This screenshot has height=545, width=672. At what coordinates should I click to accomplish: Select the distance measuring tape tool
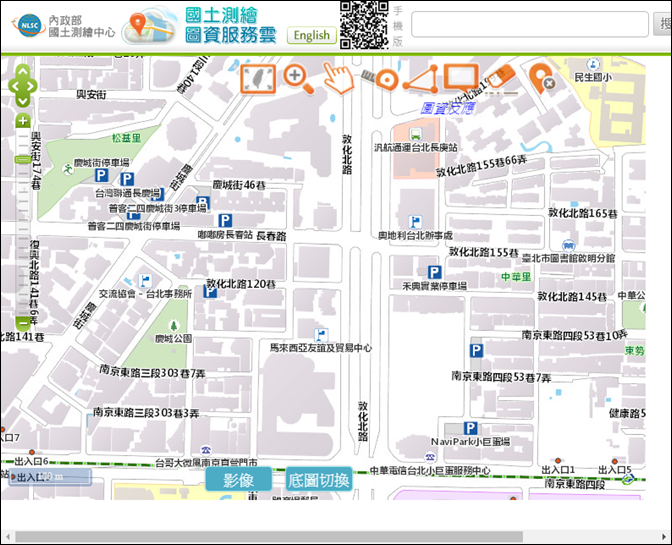(x=381, y=79)
